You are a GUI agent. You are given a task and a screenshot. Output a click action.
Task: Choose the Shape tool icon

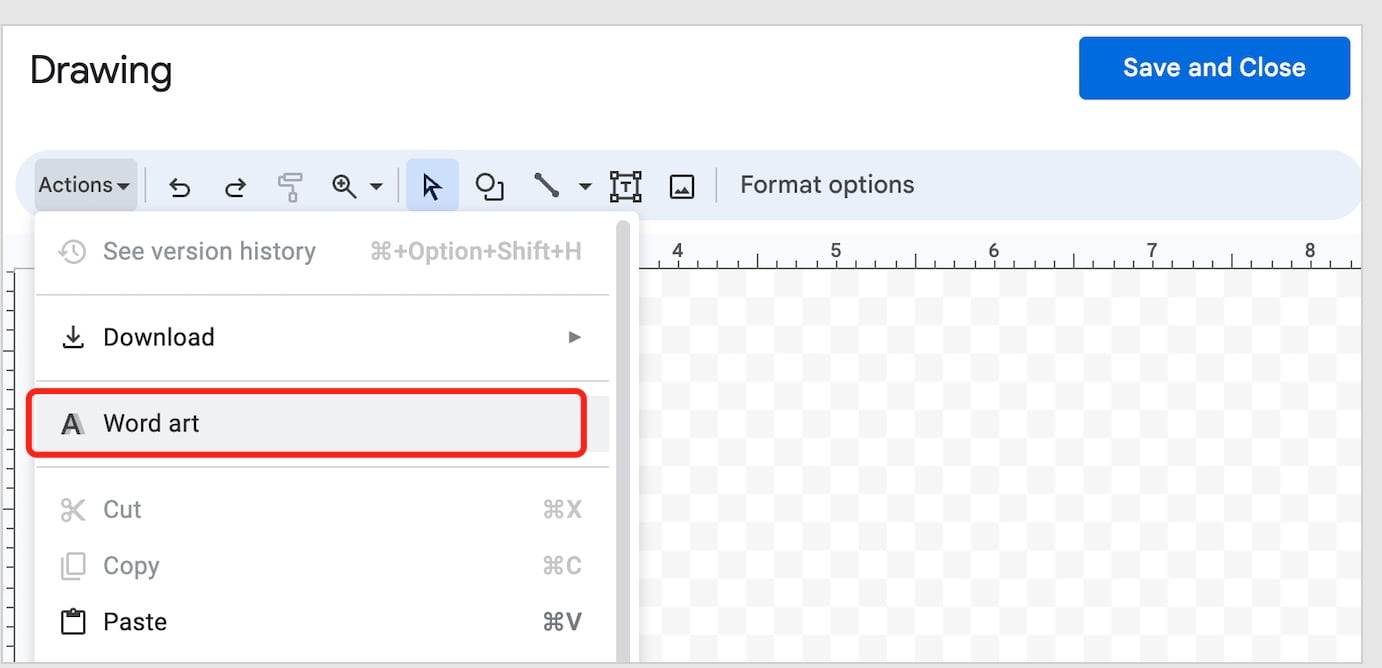tap(489, 186)
